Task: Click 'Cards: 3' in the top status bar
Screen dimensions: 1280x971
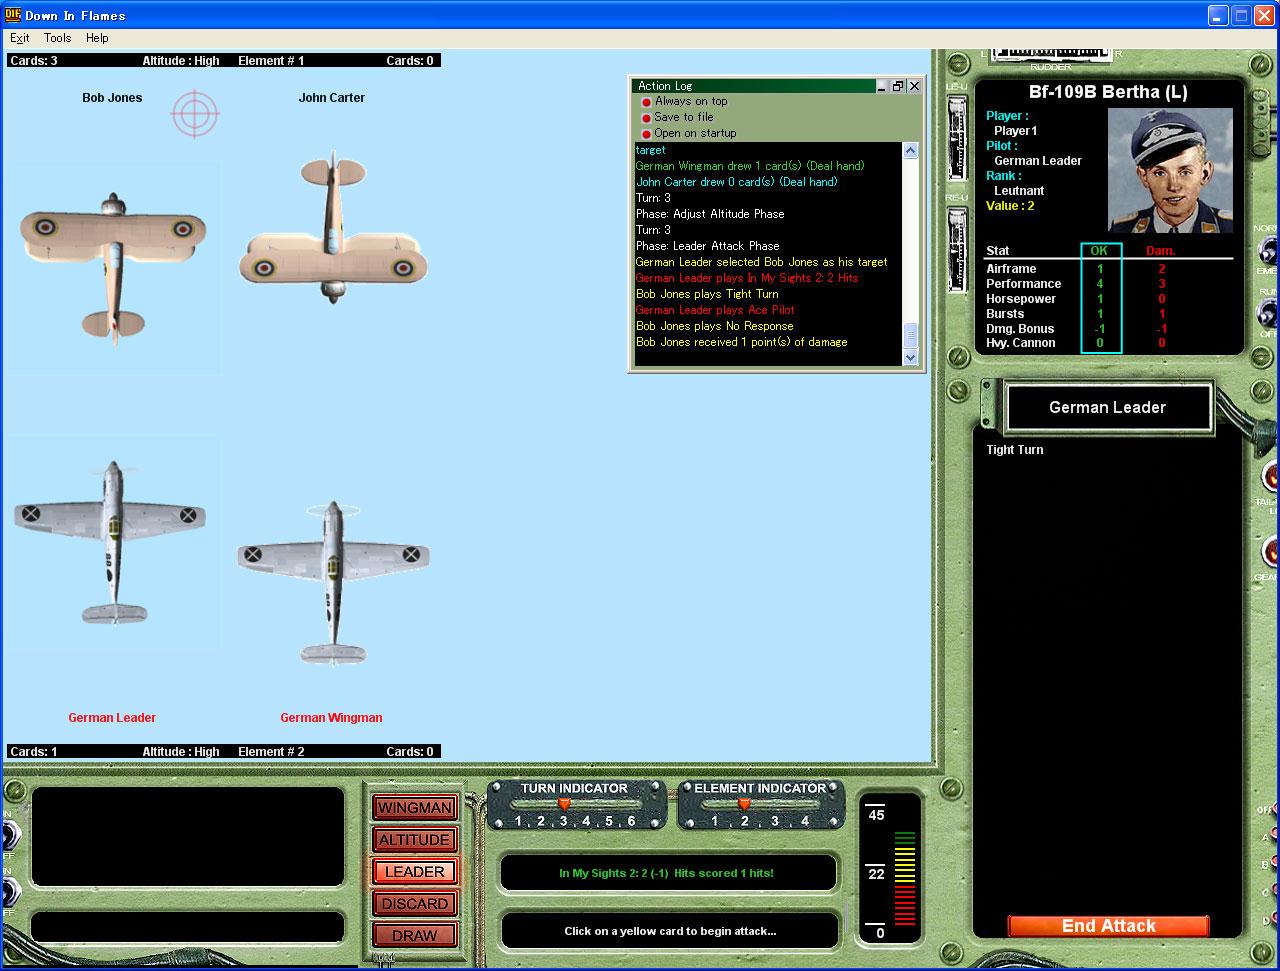Action: pos(34,61)
